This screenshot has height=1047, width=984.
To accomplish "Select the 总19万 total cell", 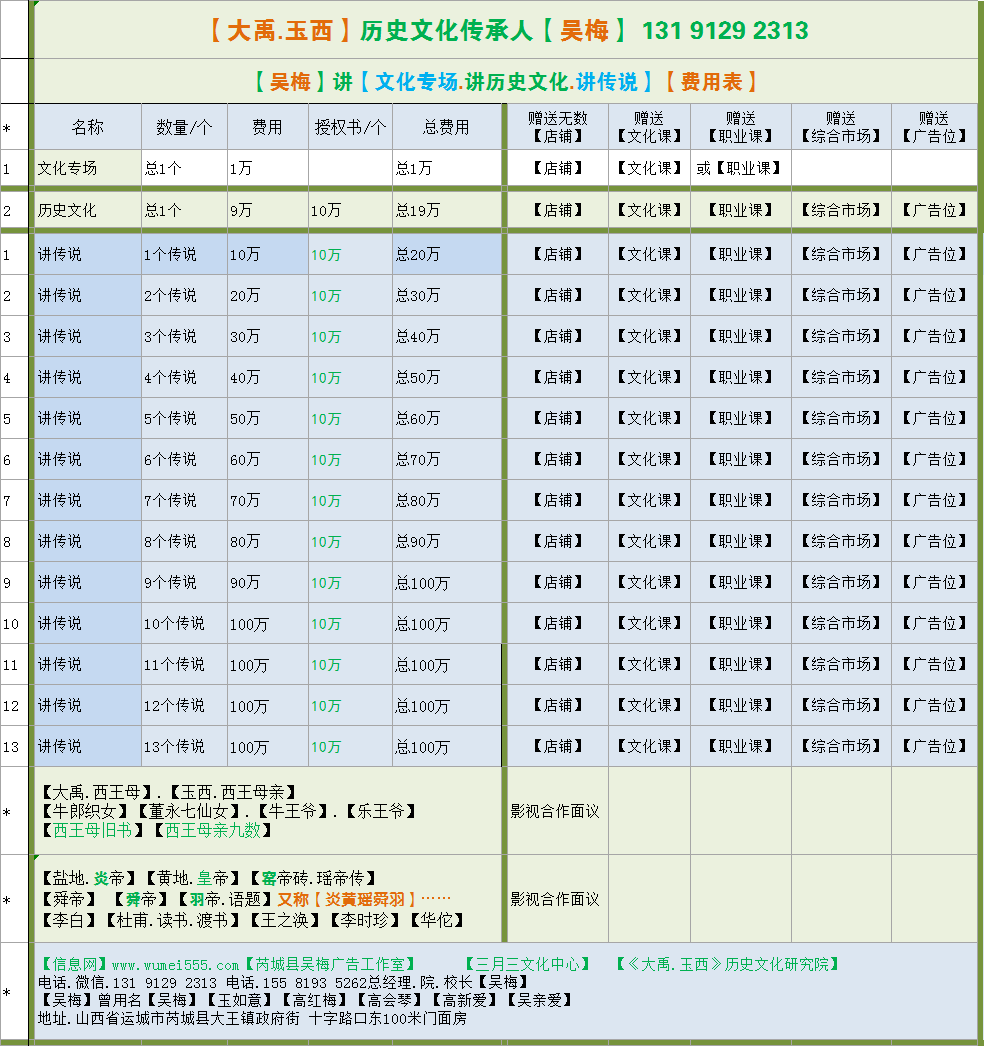I will point(447,210).
